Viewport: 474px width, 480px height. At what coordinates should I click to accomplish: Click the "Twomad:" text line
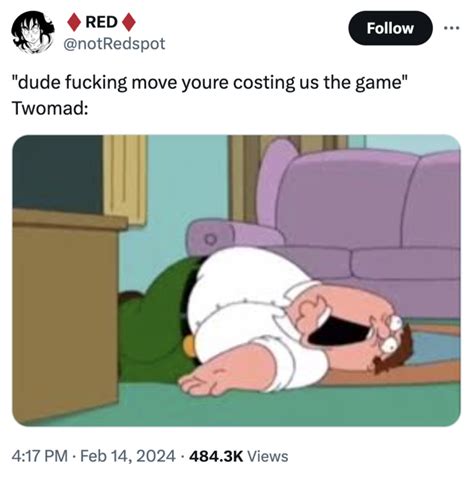50,108
